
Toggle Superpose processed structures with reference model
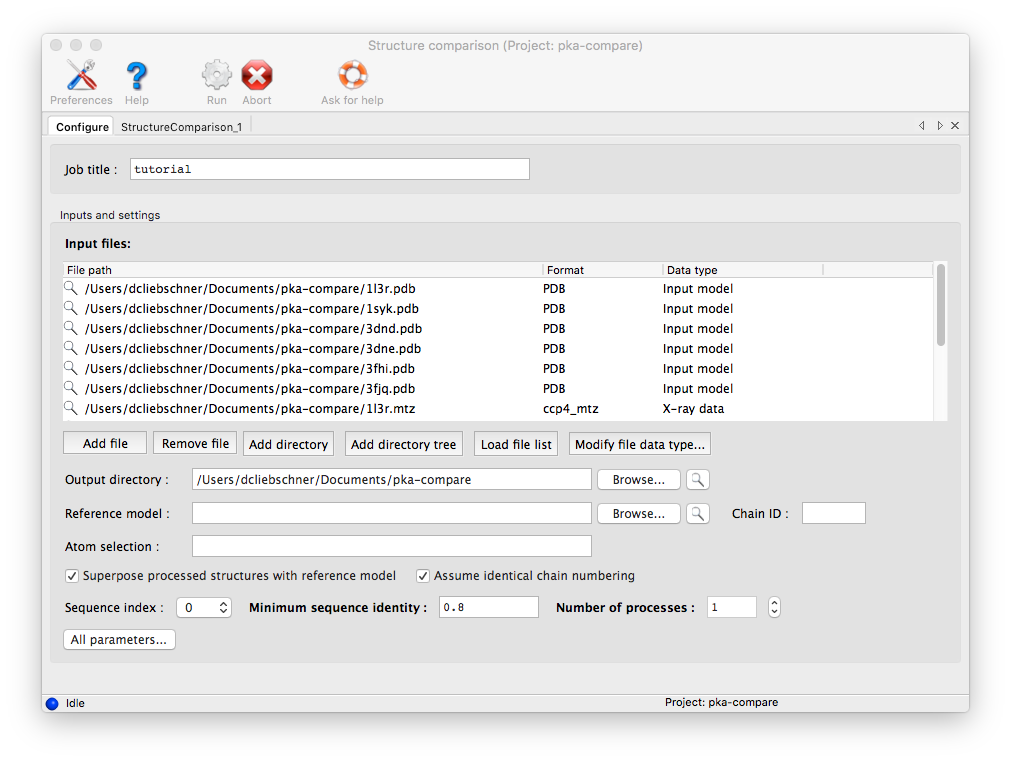point(72,576)
